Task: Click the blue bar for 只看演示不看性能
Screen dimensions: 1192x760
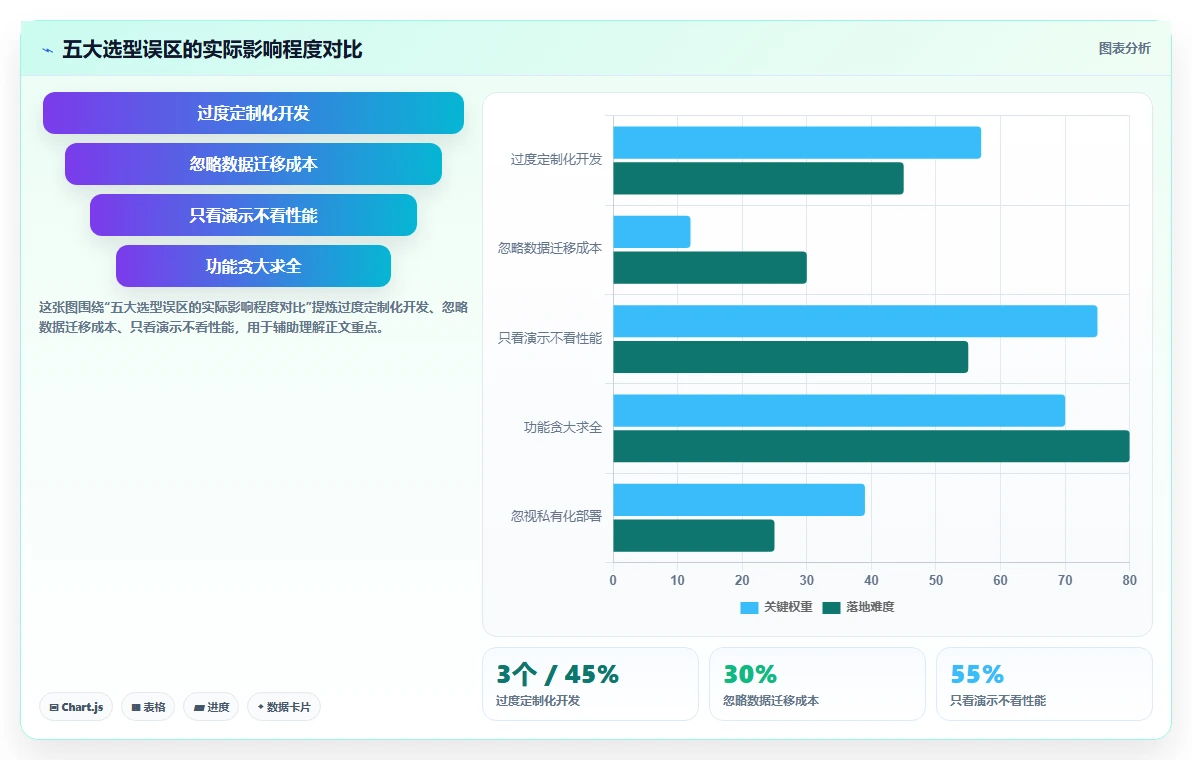Action: (855, 321)
